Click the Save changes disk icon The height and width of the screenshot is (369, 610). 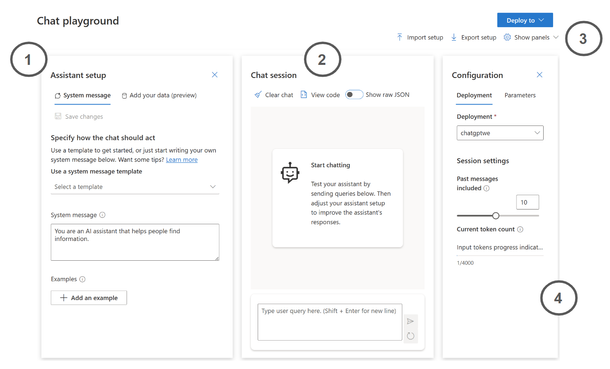point(58,116)
